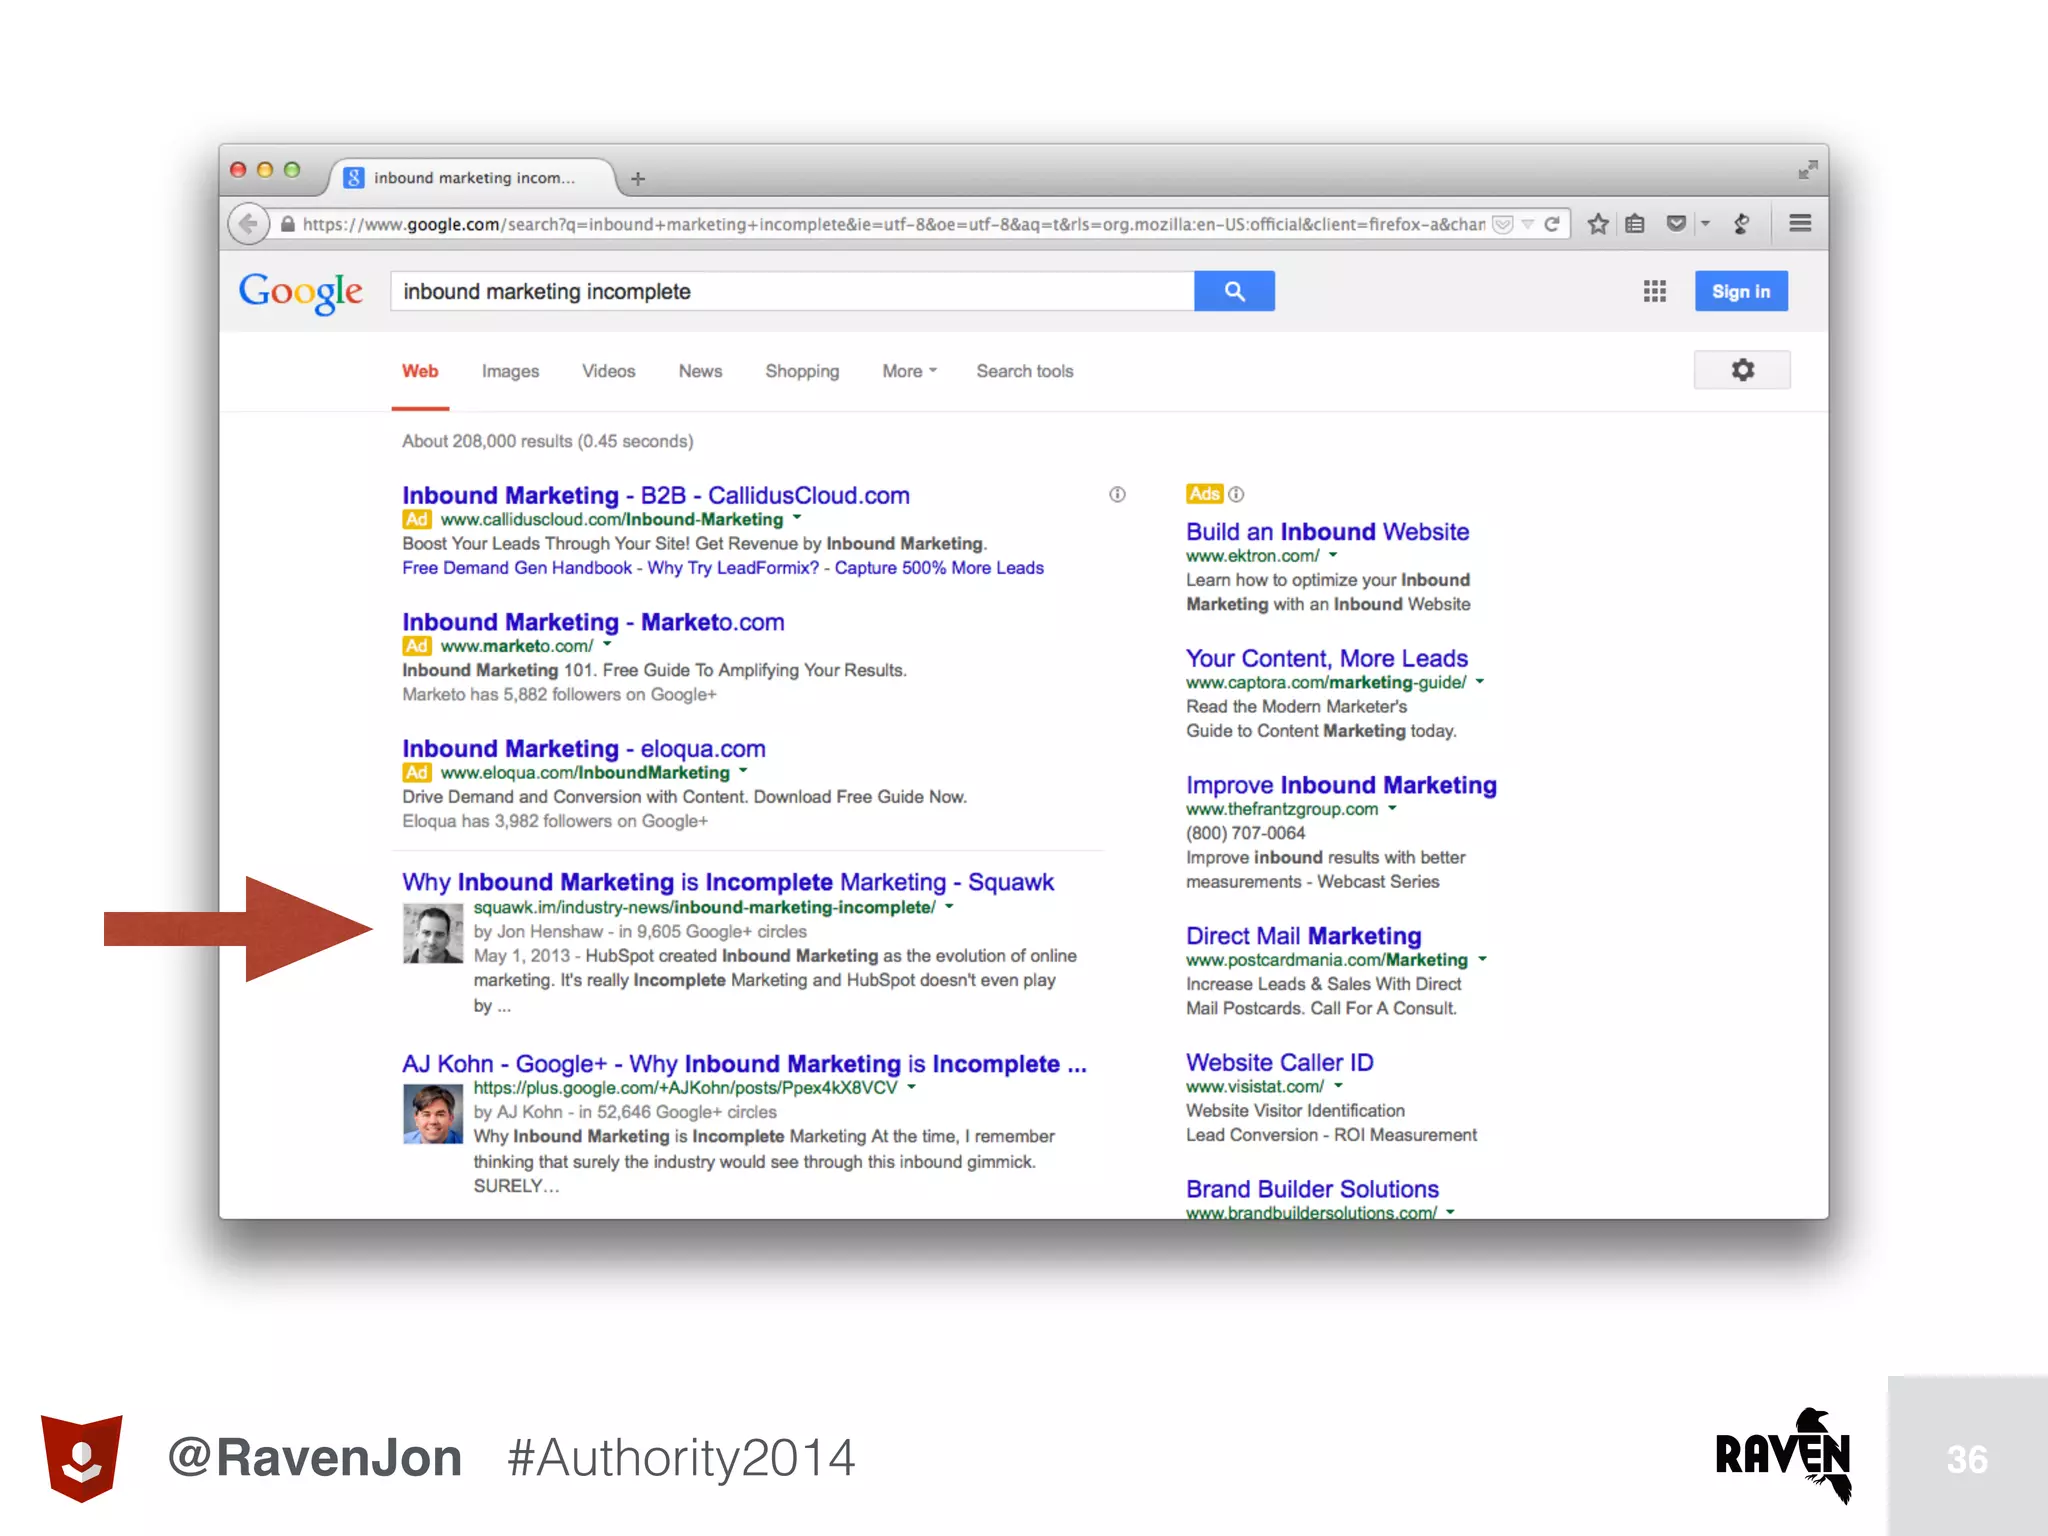2048x1536 pixels.
Task: Click the fullscreen arrows icon in title bar
Action: pyautogui.click(x=1807, y=170)
